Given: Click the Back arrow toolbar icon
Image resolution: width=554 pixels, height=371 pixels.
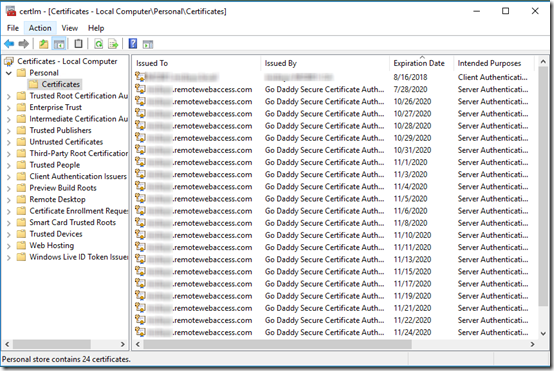Looking at the screenshot, I should (x=9, y=44).
